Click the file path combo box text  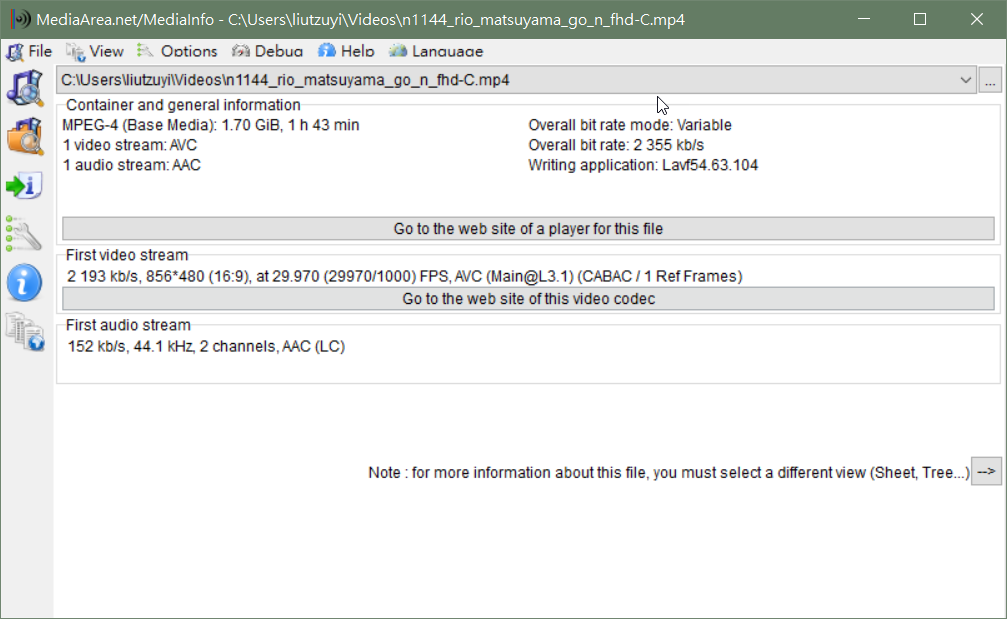[285, 80]
